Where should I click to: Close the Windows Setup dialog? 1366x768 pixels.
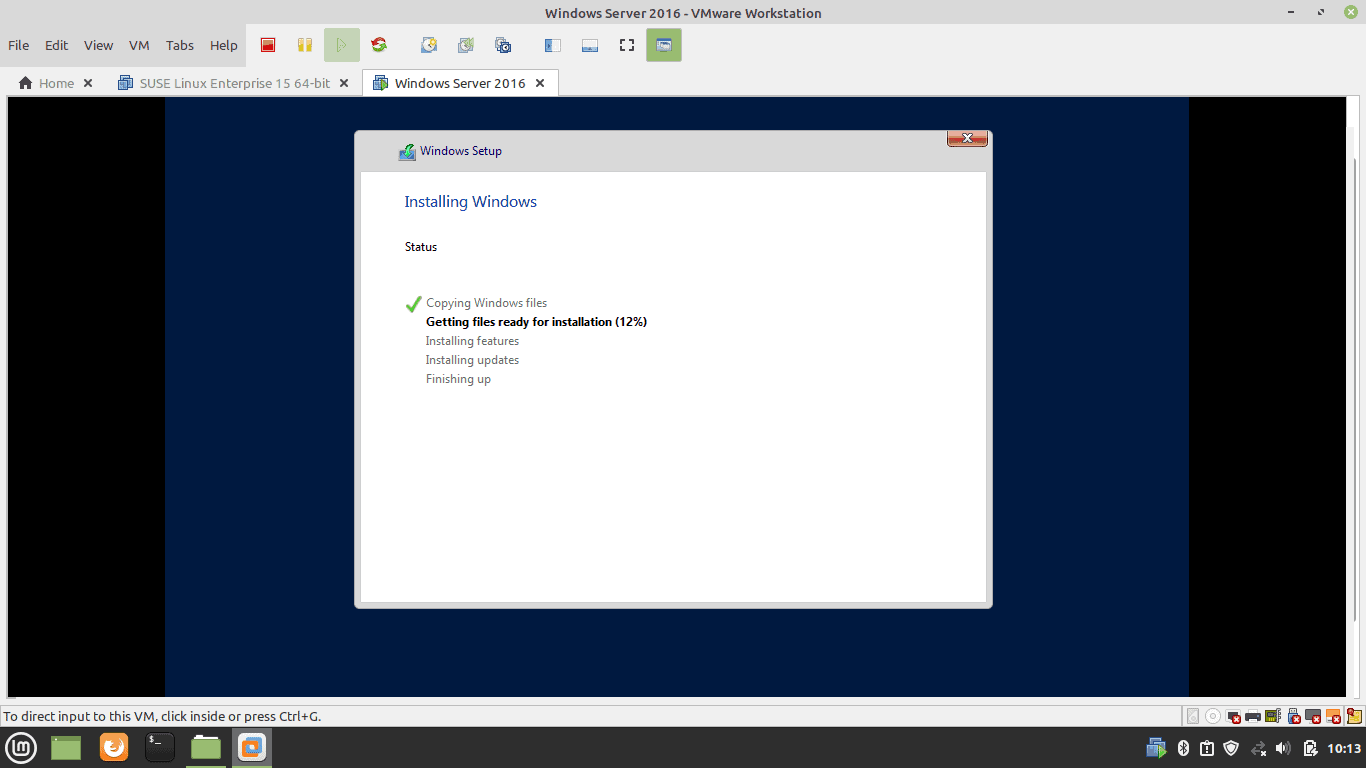[x=967, y=138]
